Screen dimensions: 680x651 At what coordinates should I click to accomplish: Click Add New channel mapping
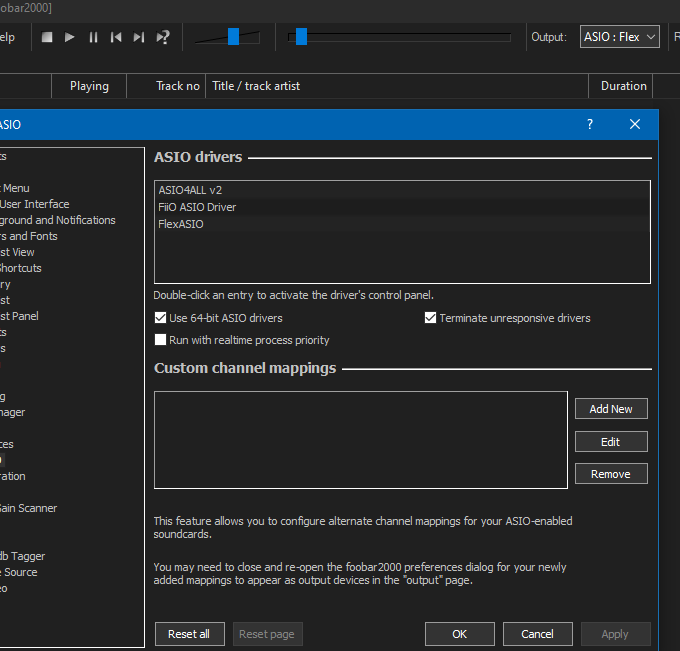pyautogui.click(x=611, y=409)
